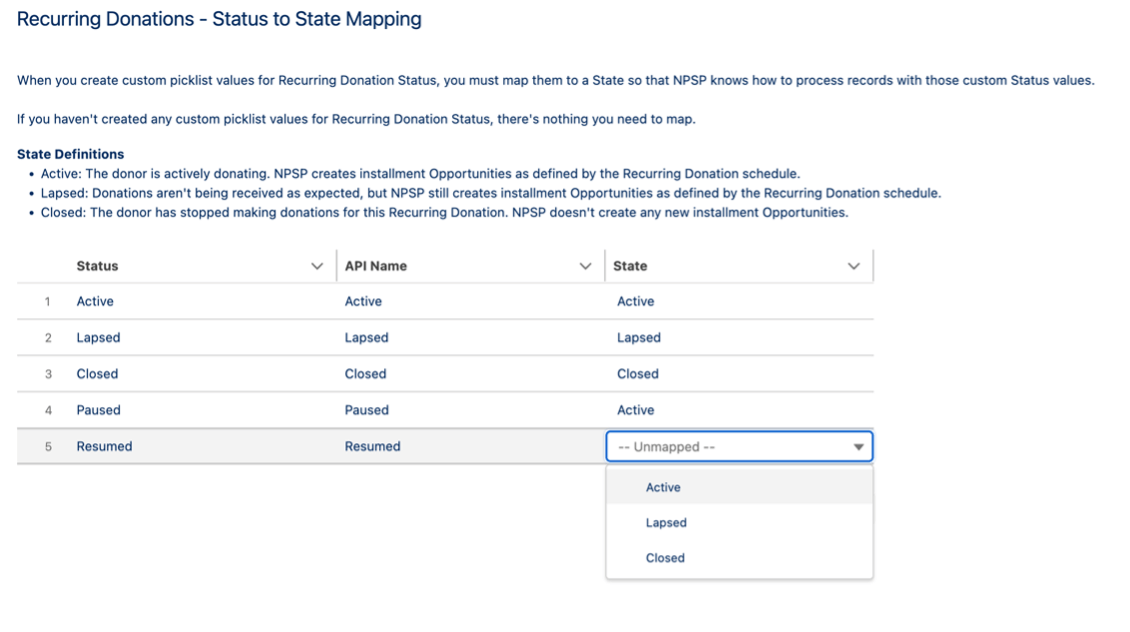Sort by the API Name column header
This screenshot has height=632, width=1130.
[x=375, y=266]
